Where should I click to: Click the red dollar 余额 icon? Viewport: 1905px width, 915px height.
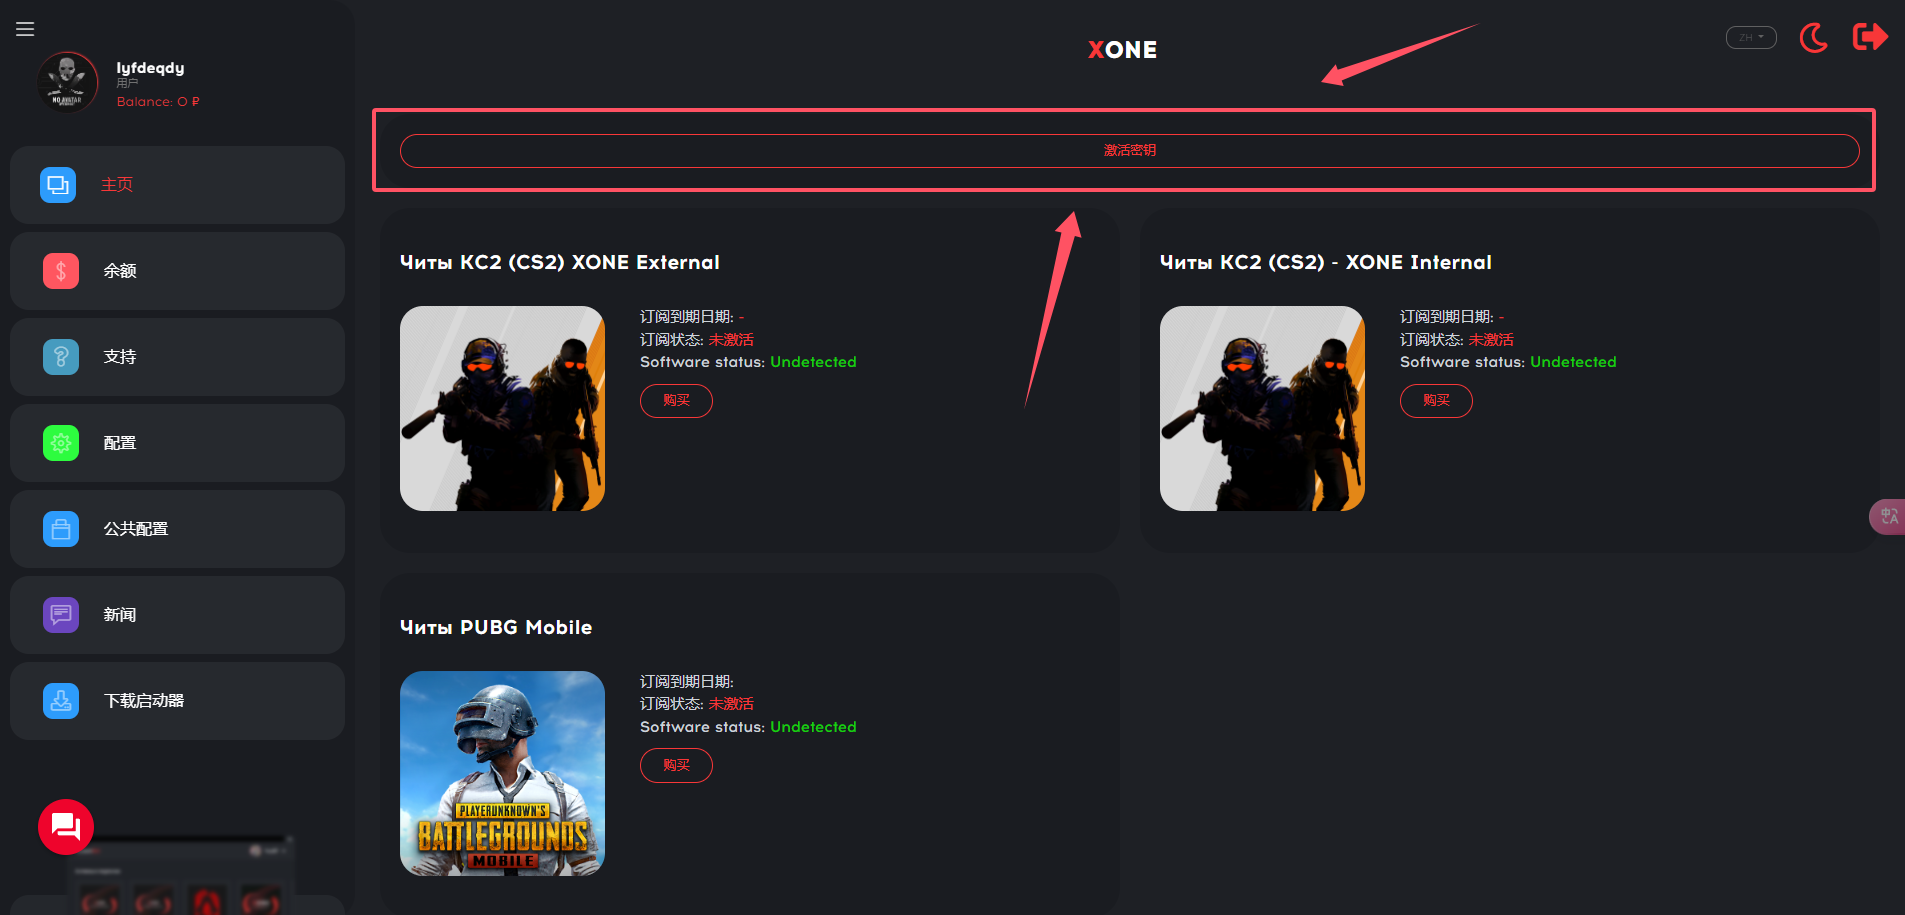point(61,271)
